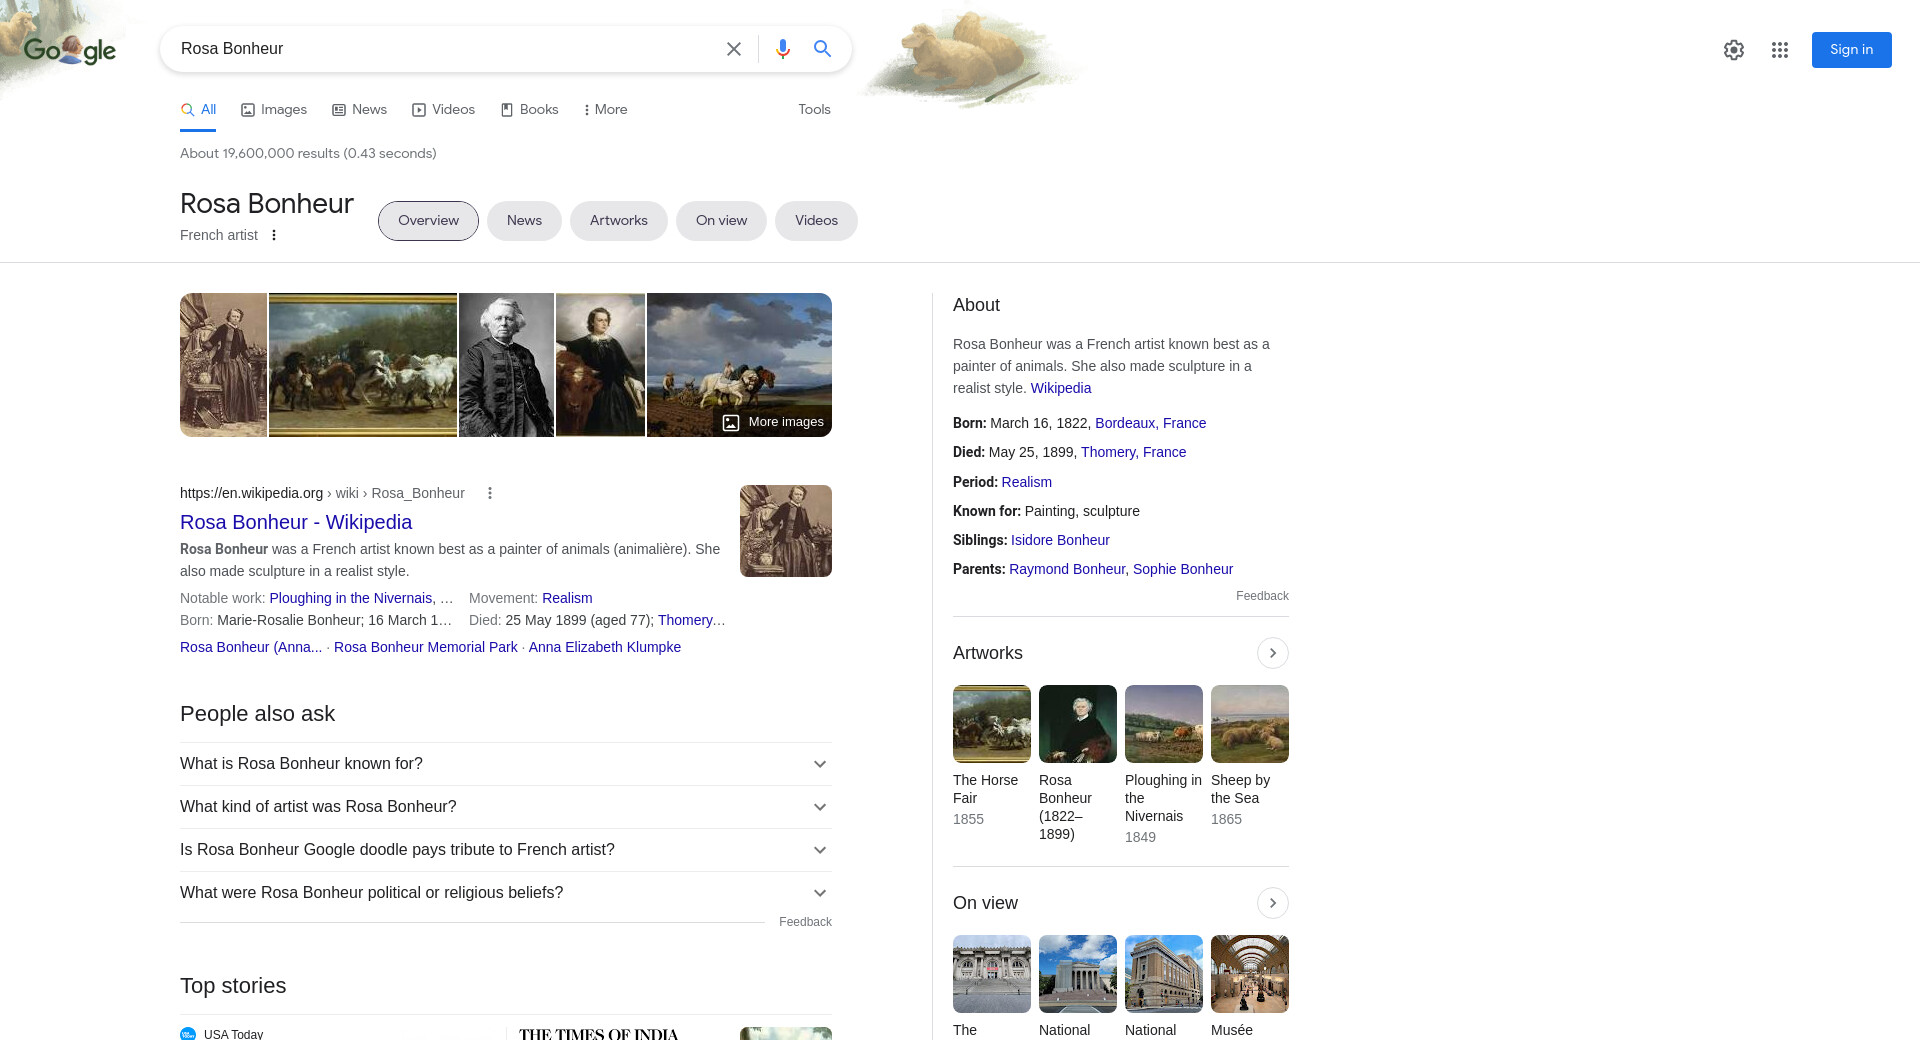Click the Artworks section arrow button
Screen dimensions: 1920x1040
1272,653
